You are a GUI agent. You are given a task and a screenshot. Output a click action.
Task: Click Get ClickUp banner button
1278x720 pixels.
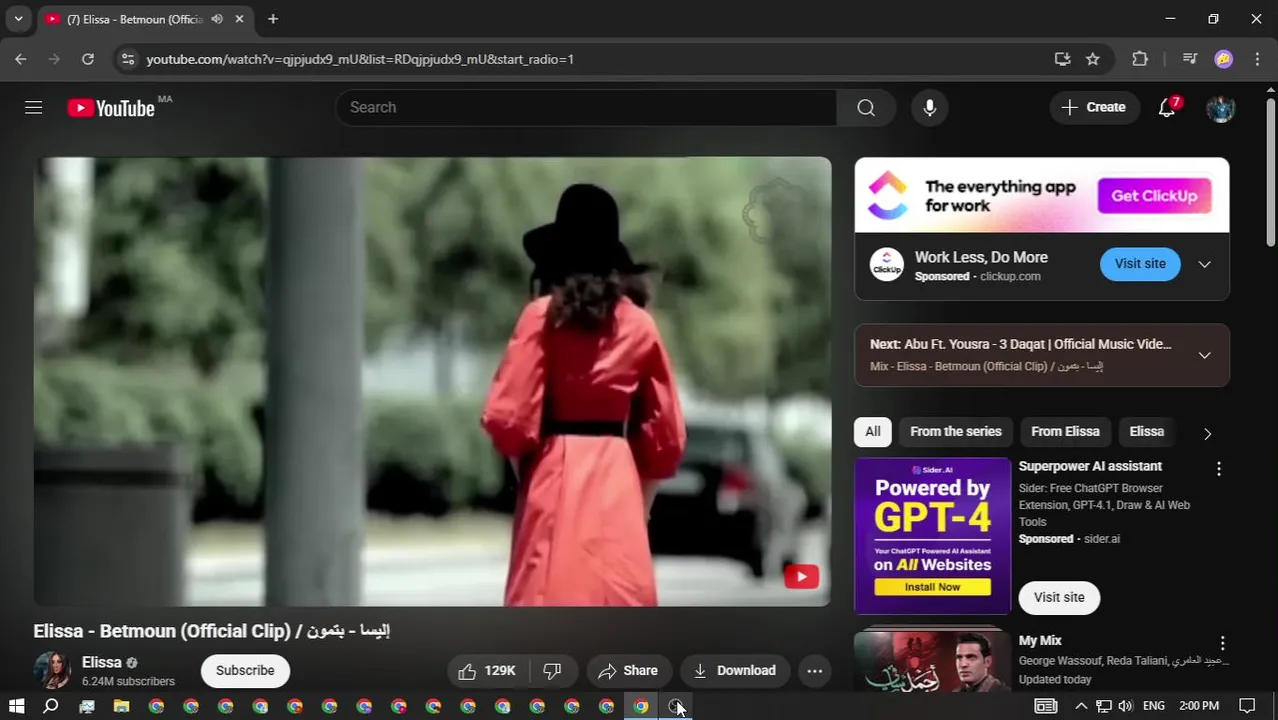pyautogui.click(x=1154, y=196)
